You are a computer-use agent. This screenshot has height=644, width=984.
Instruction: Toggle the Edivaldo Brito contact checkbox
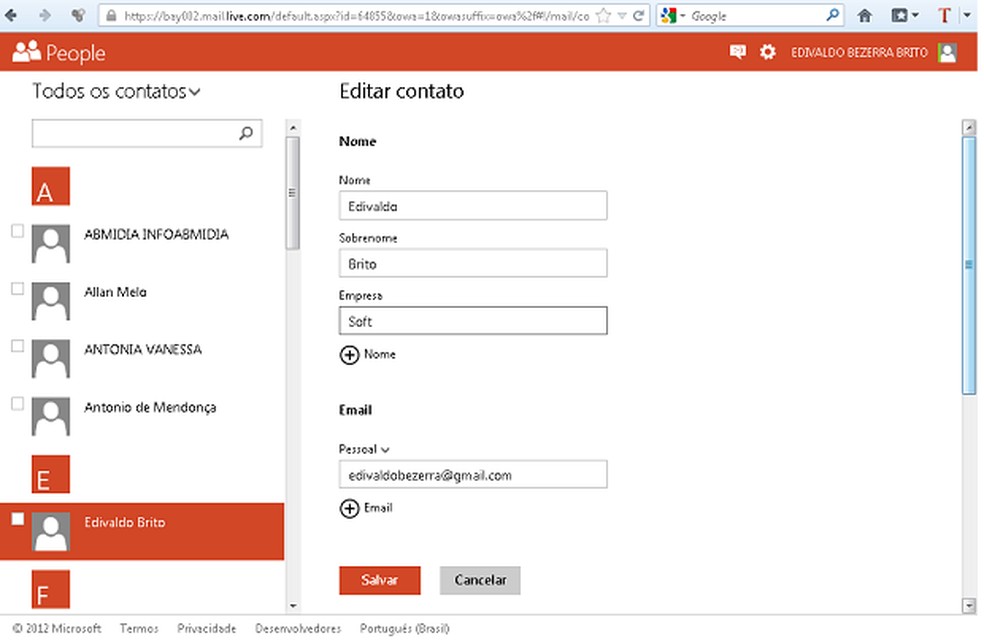click(18, 519)
